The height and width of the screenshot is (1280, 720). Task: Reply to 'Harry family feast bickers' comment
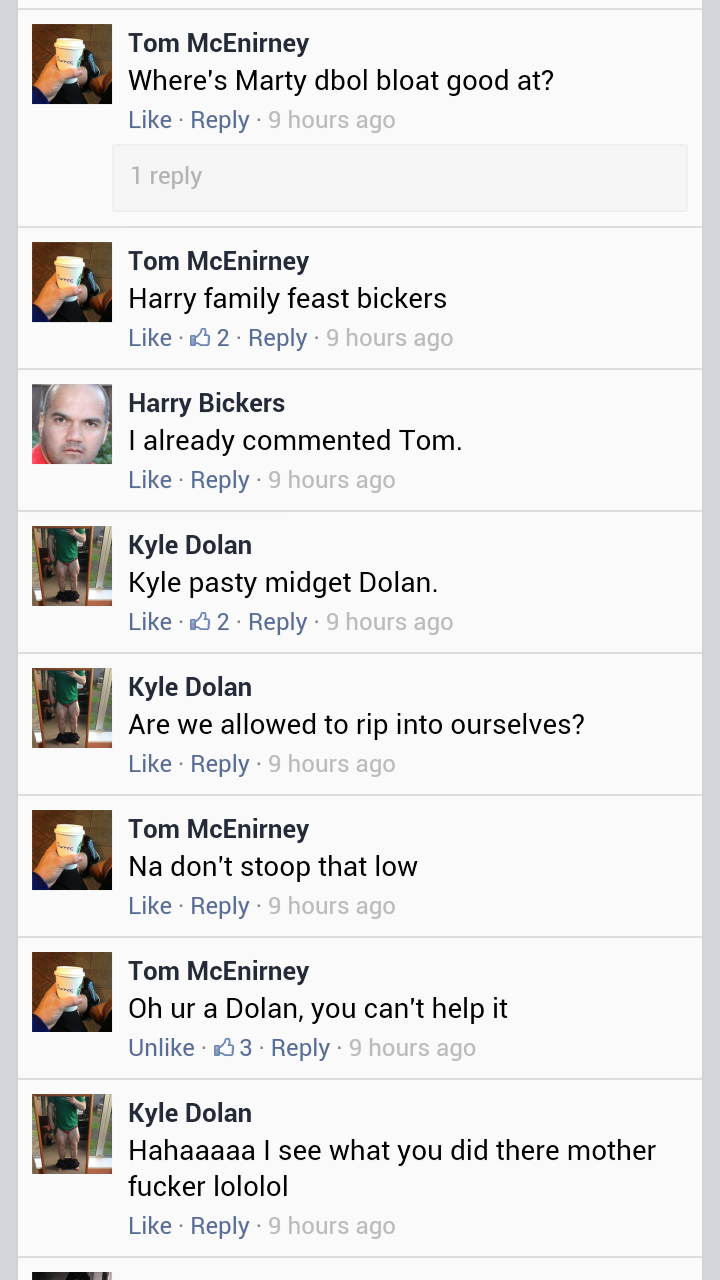(278, 338)
